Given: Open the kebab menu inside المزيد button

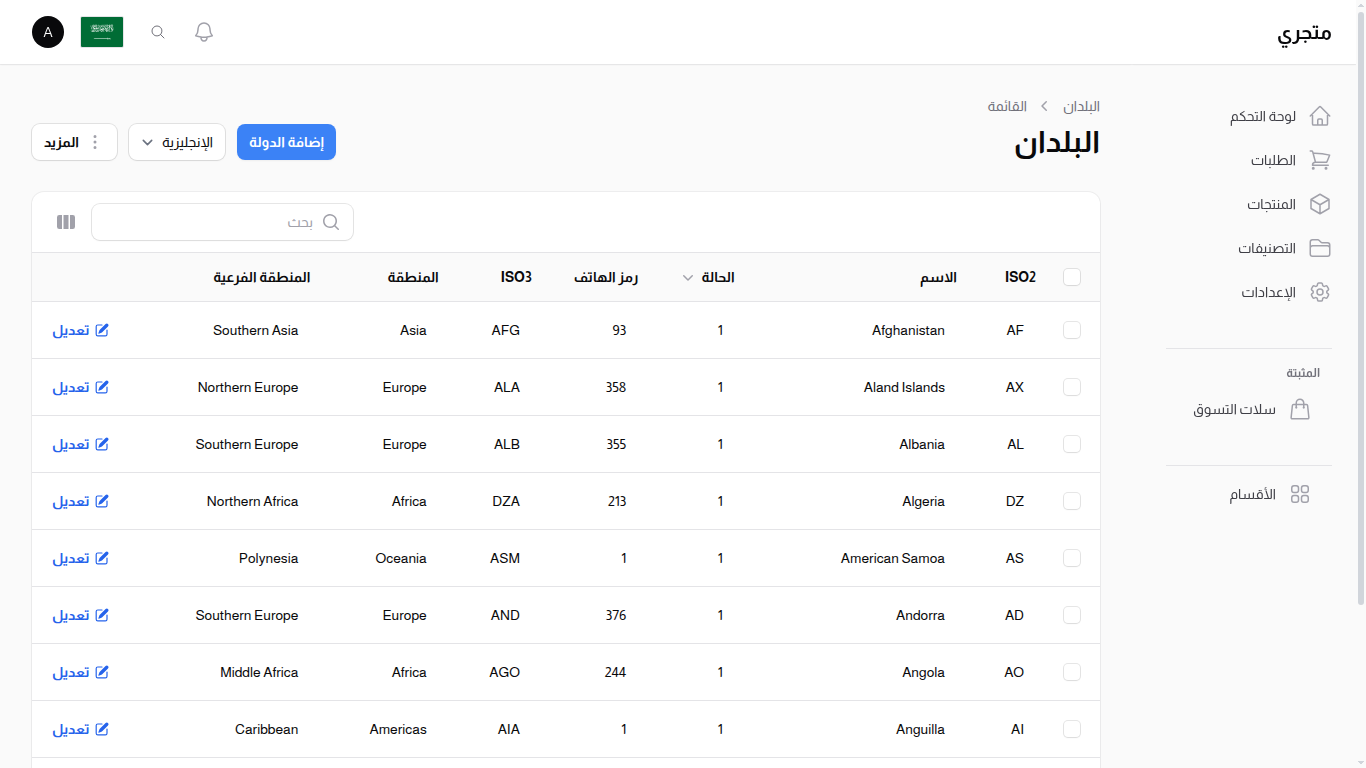Looking at the screenshot, I should tap(96, 142).
